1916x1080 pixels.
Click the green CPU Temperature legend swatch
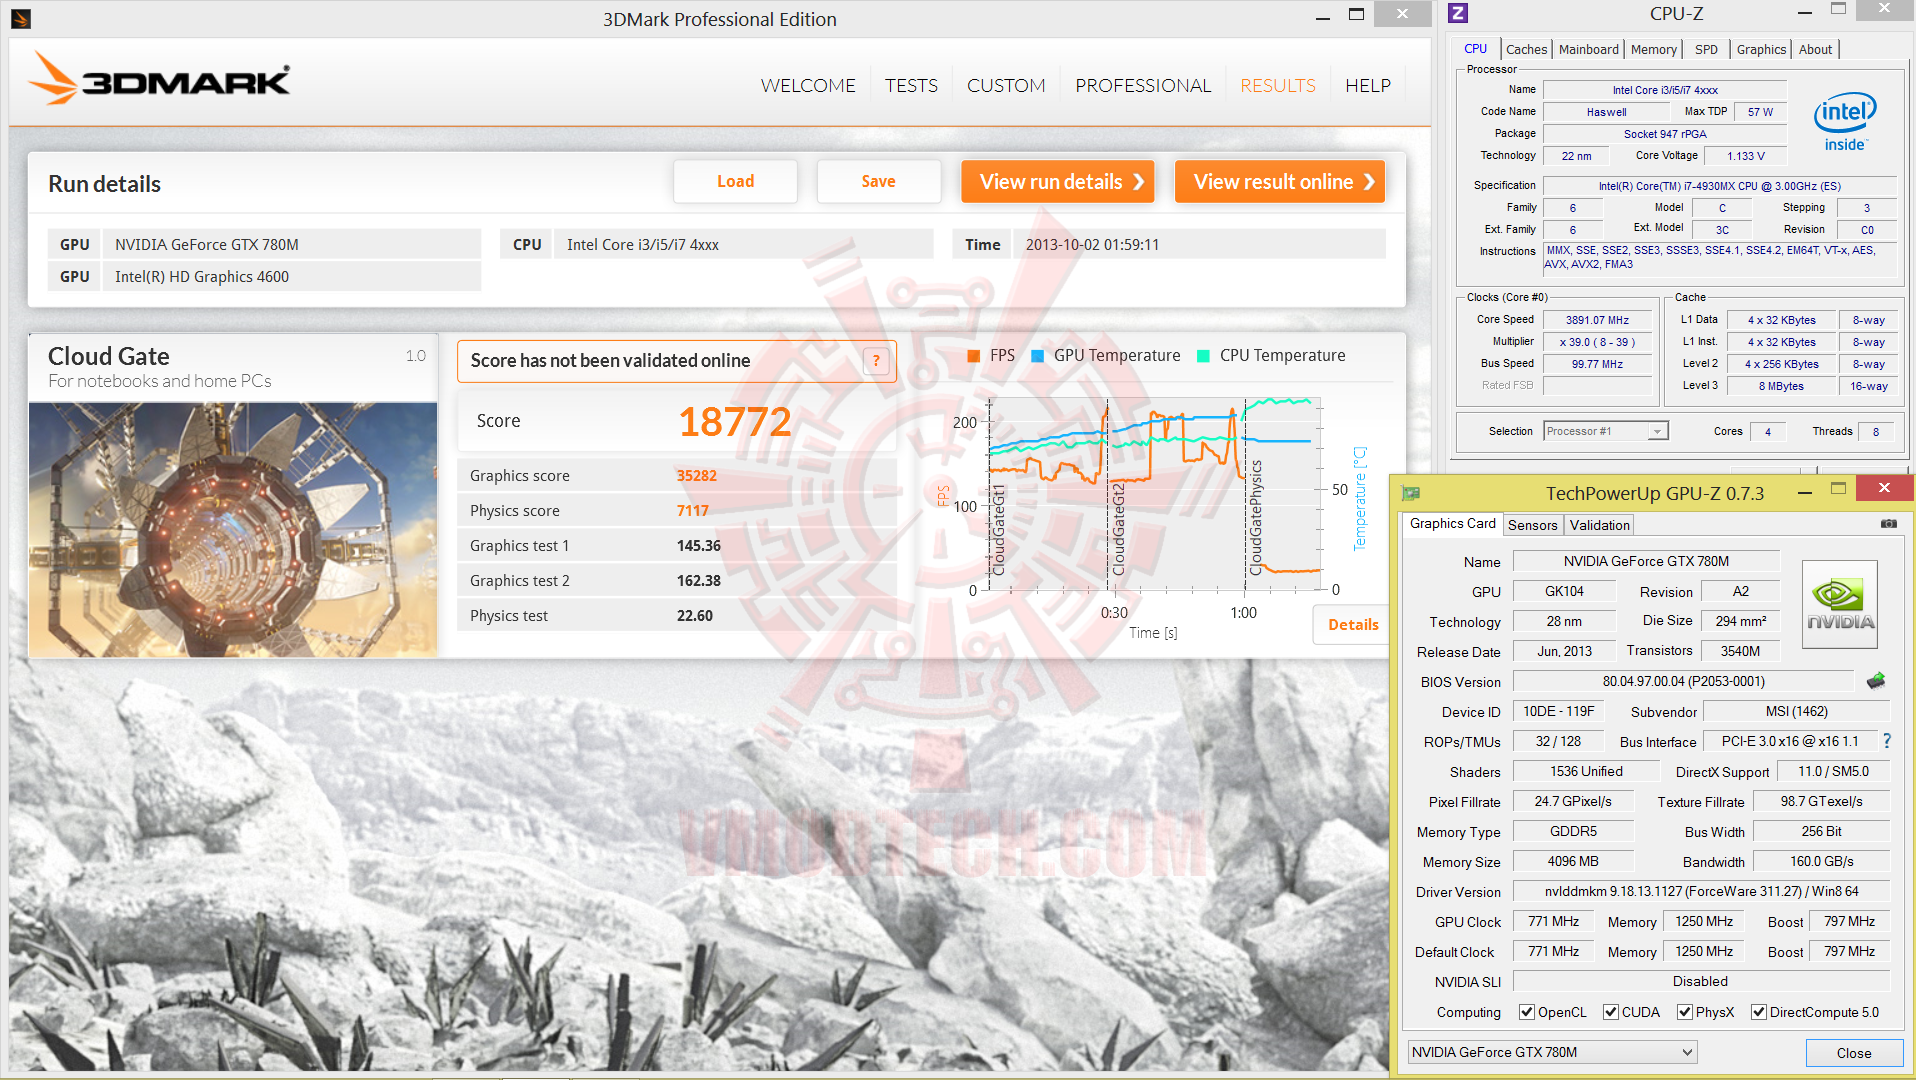1203,356
